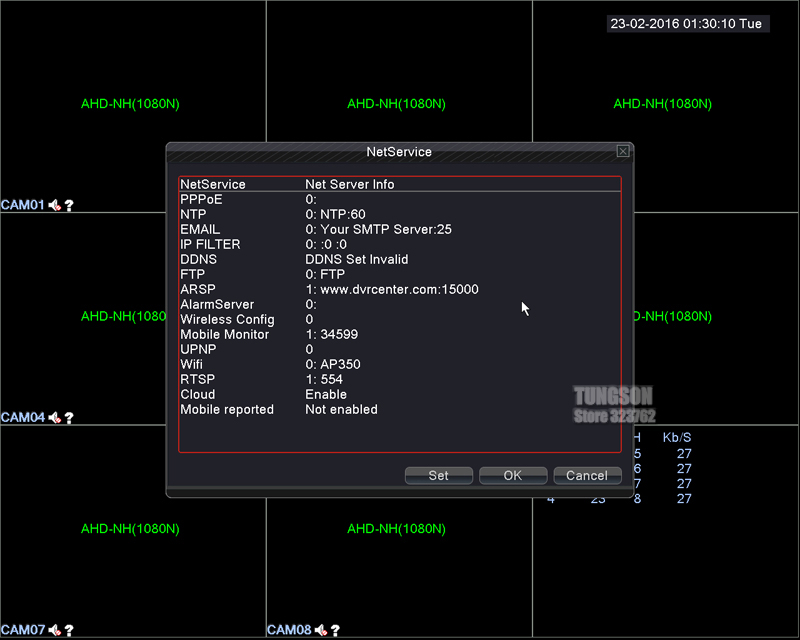Select the DDNS Set Invalid entry
The image size is (800, 640).
tap(400, 260)
